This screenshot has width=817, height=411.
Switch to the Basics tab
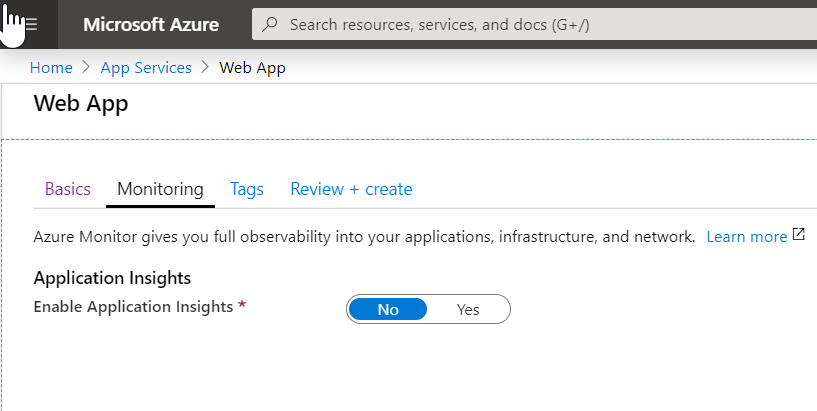[x=68, y=189]
